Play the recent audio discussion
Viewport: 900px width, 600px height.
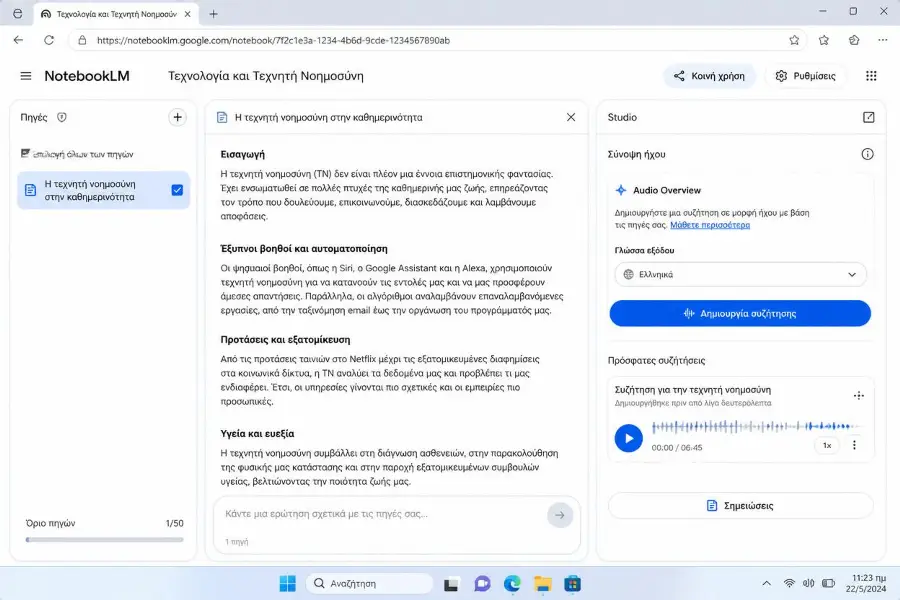pos(629,438)
